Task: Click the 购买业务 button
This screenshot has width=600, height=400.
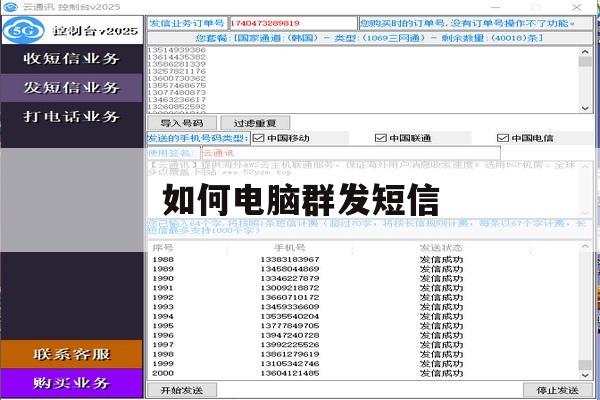Action: pyautogui.click(x=72, y=383)
